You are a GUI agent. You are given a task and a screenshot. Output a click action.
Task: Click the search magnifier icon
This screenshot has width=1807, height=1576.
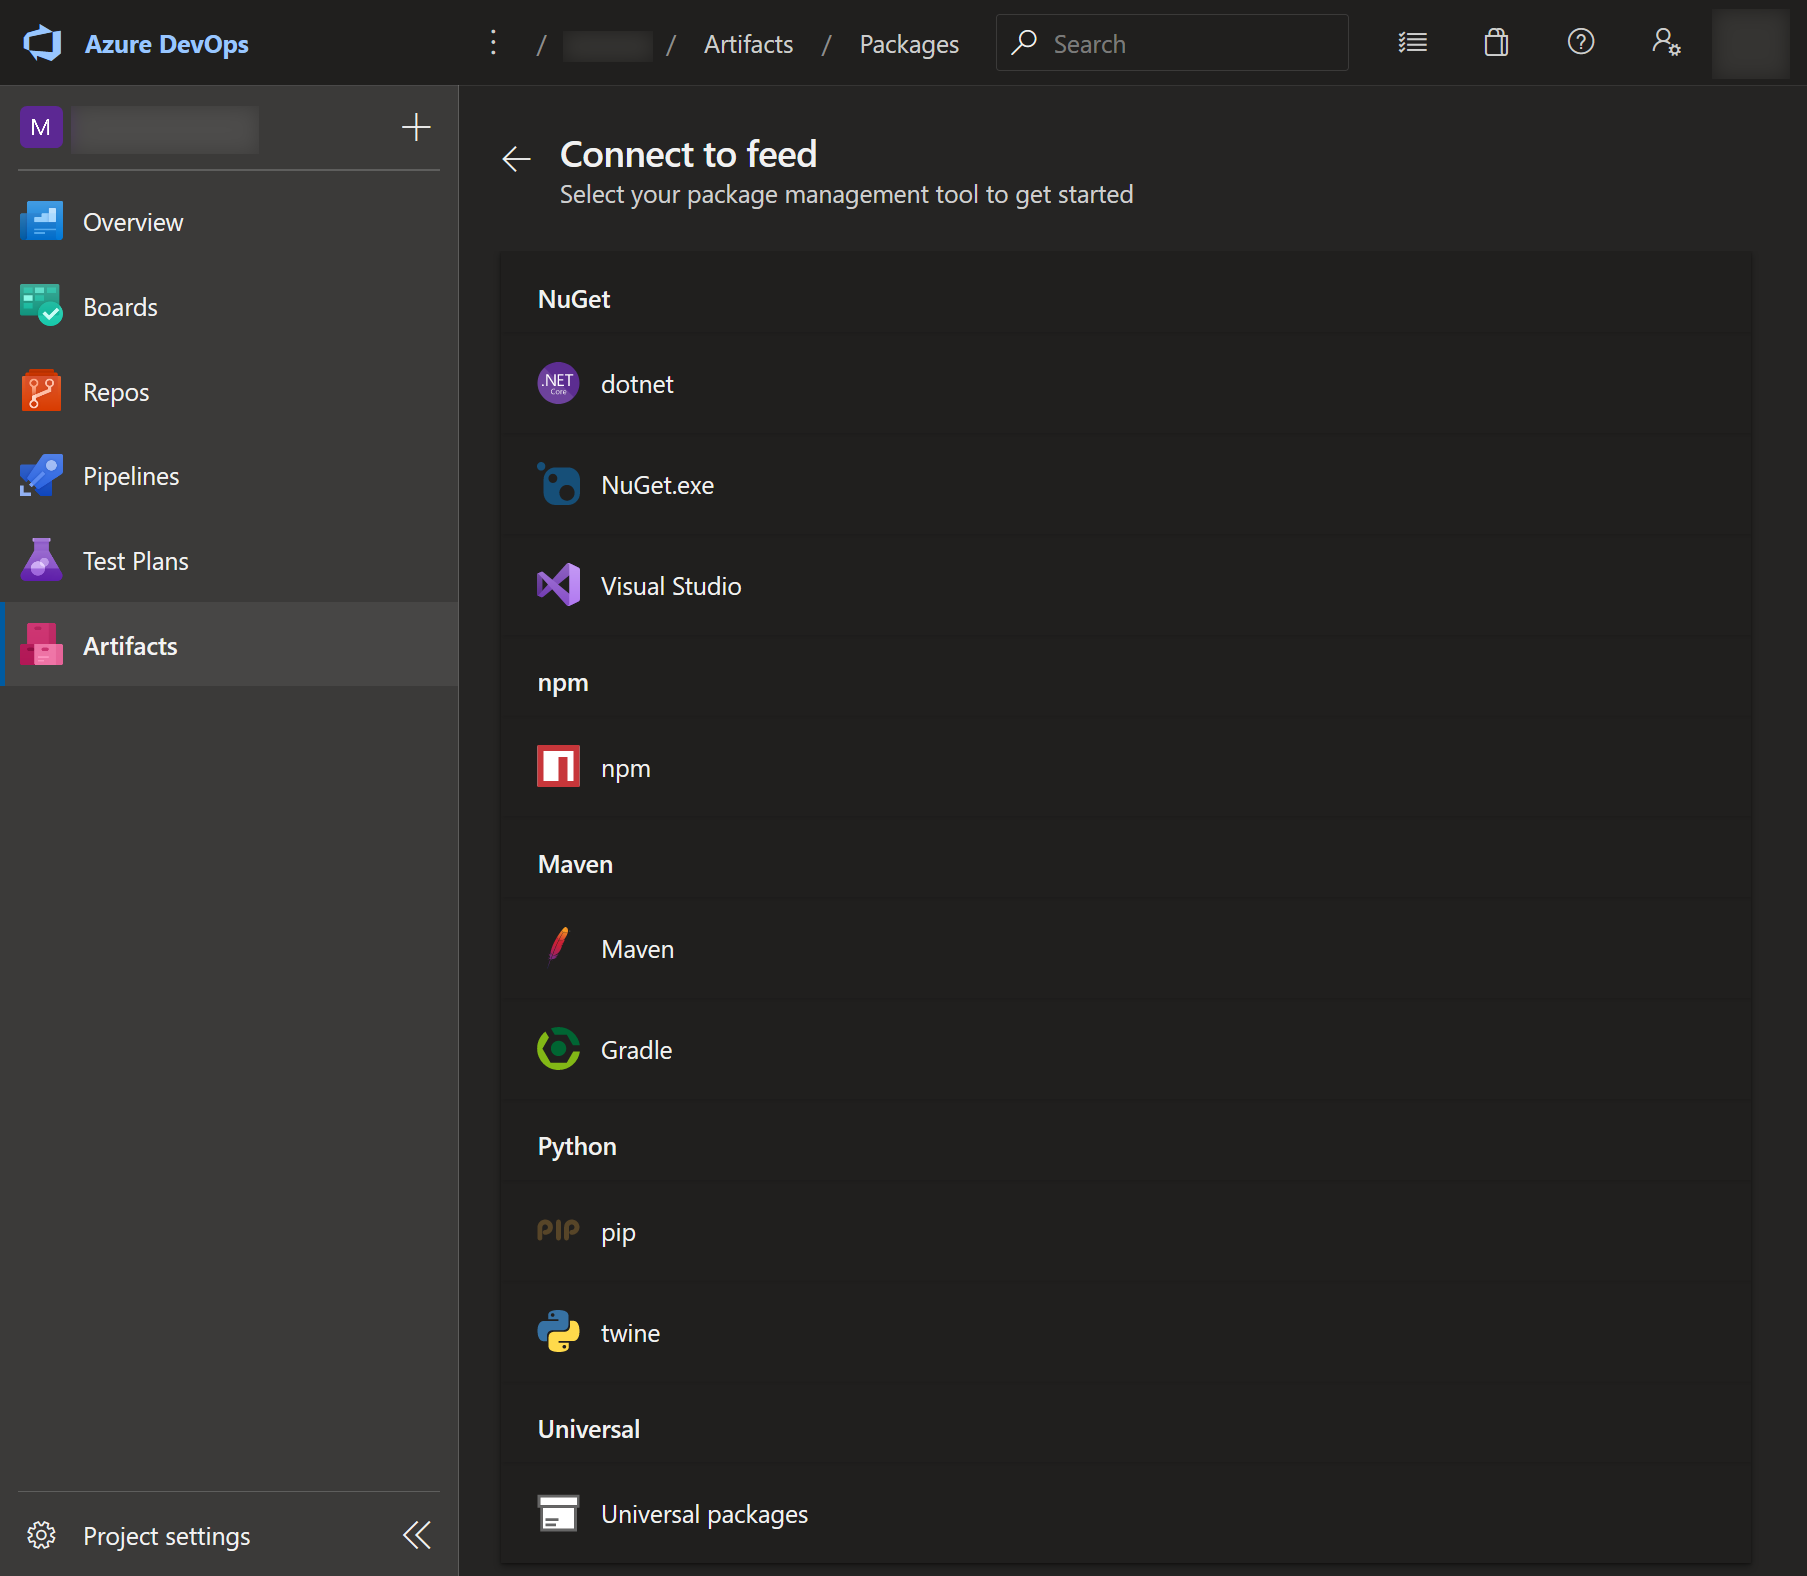[x=1024, y=43]
